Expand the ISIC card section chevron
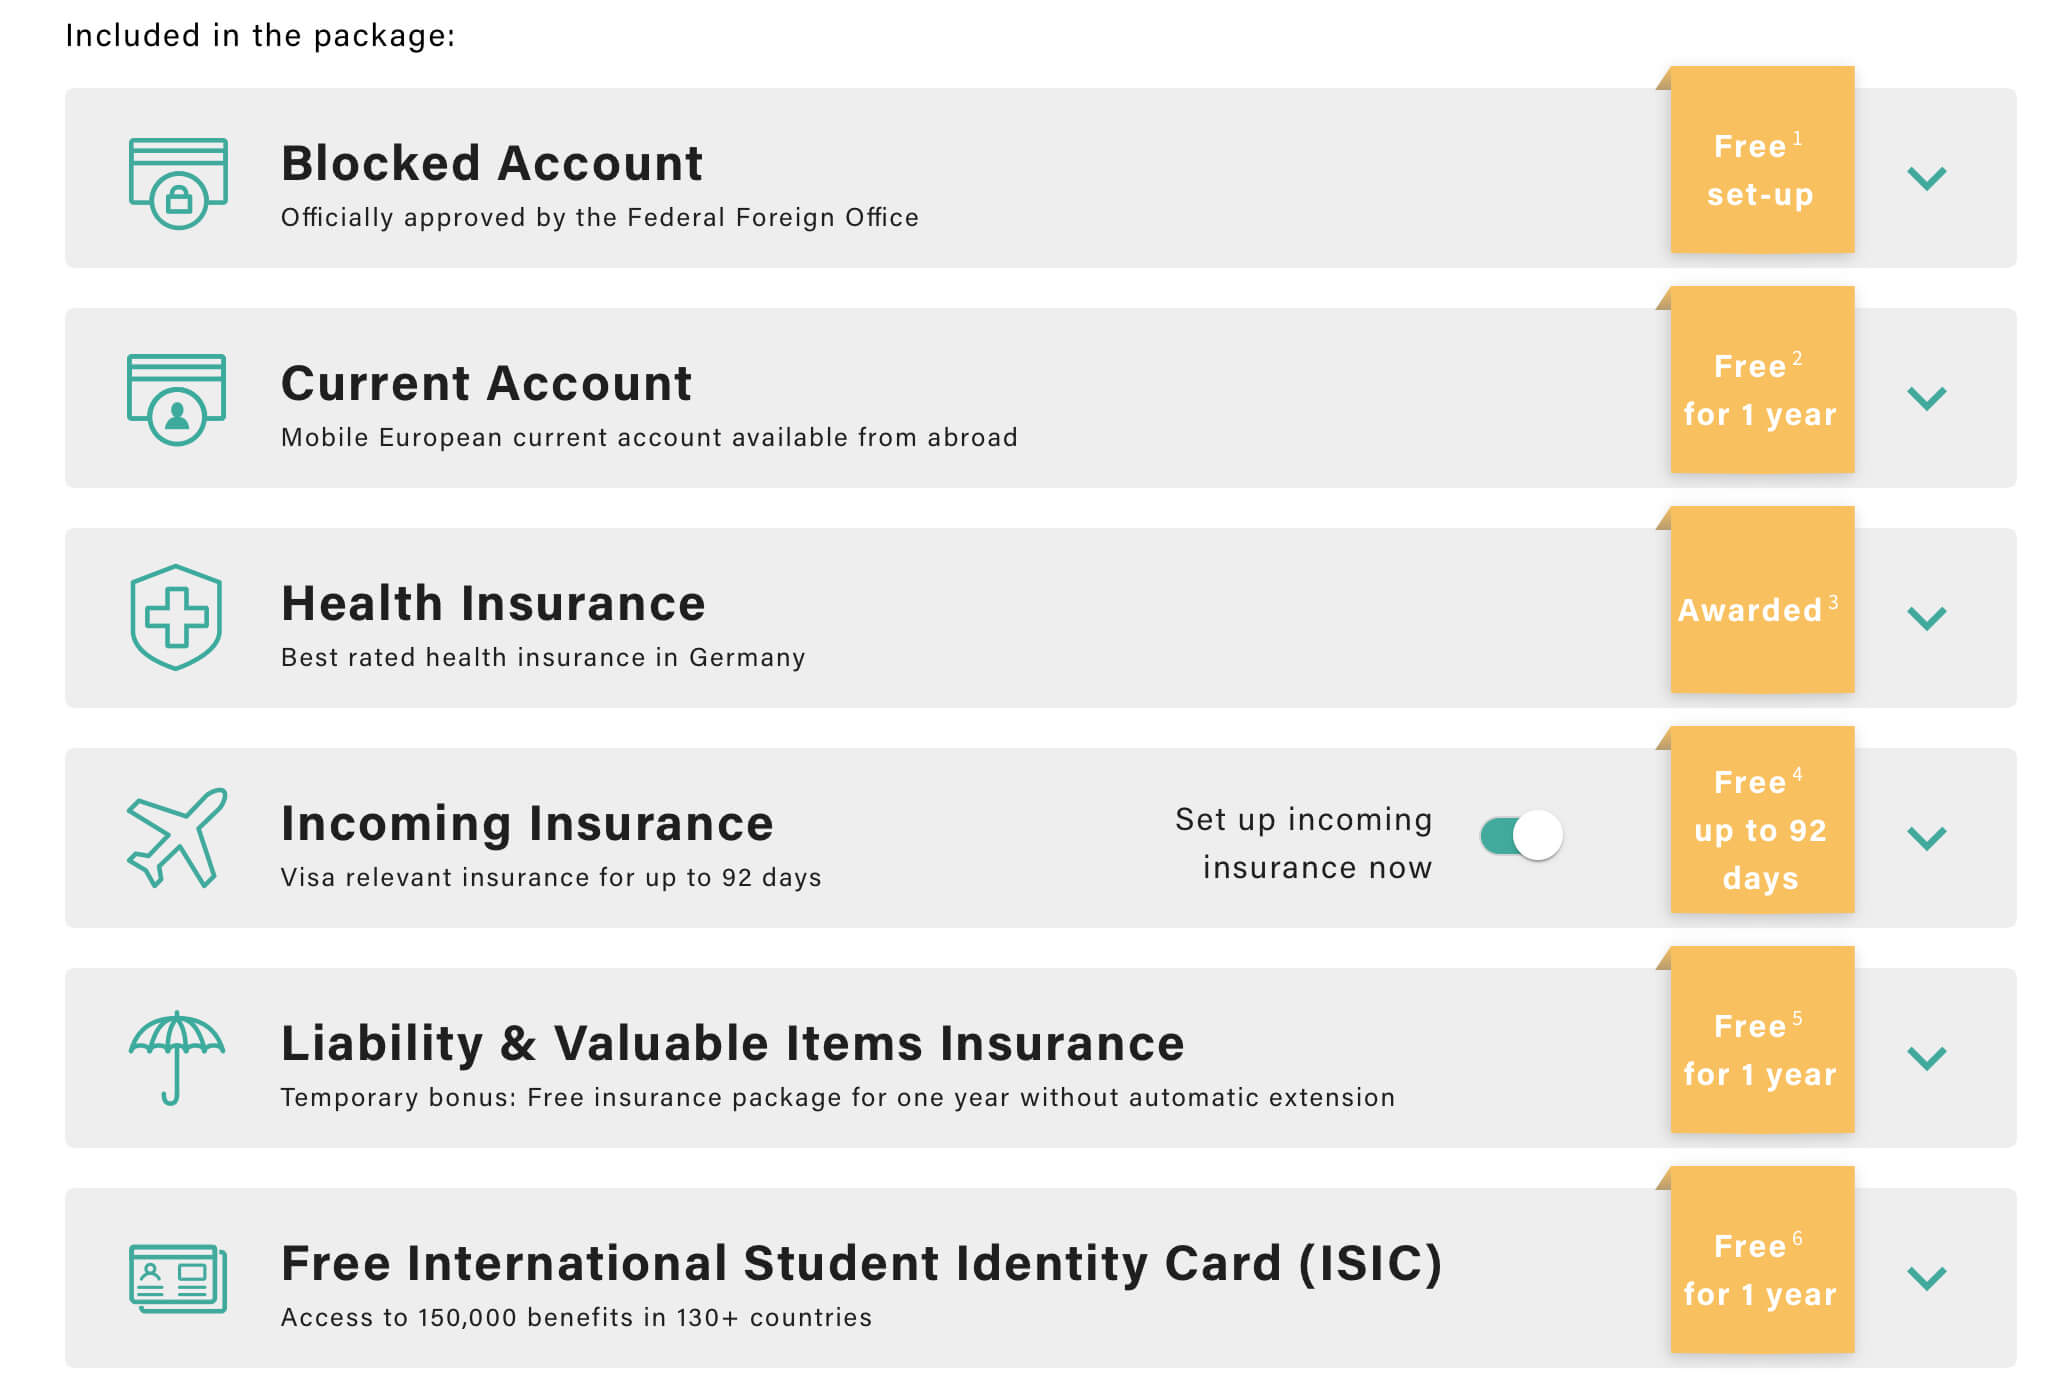The image size is (2048, 1394). click(1926, 1278)
